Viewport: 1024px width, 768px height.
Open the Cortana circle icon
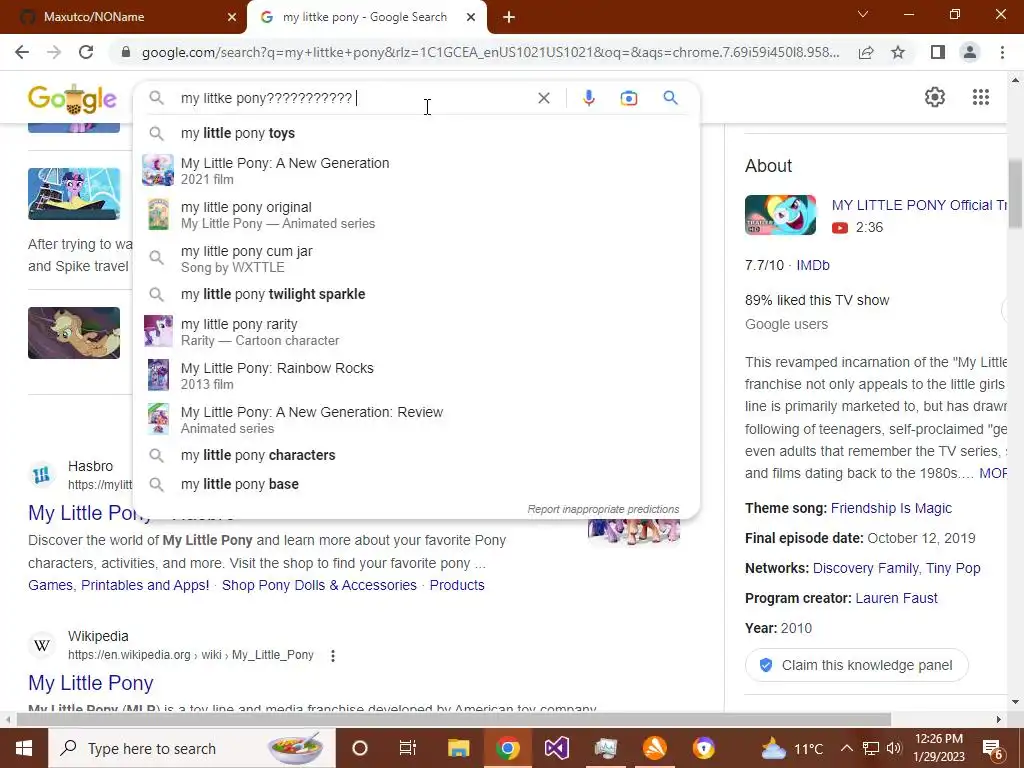(359, 748)
